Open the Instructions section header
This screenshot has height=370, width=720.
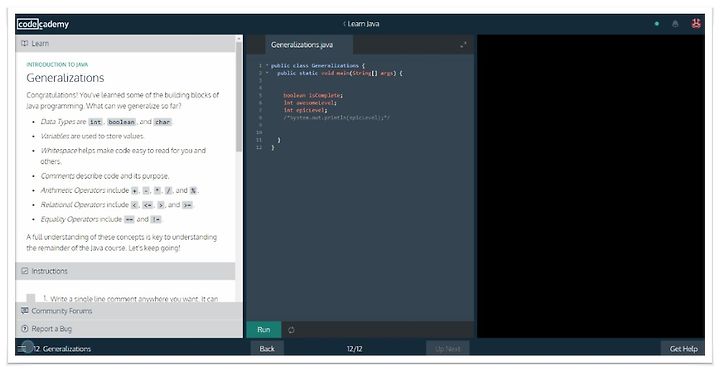pos(125,271)
